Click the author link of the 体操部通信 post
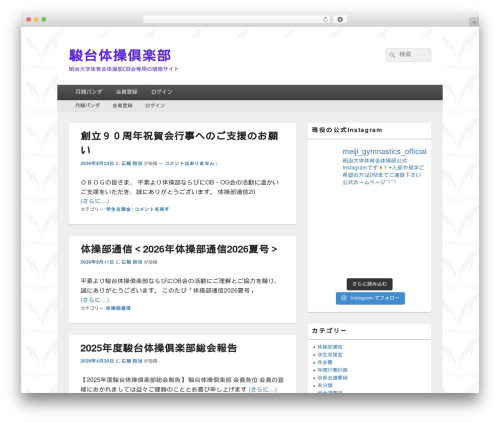The width and height of the screenshot is (500, 423). (x=132, y=262)
